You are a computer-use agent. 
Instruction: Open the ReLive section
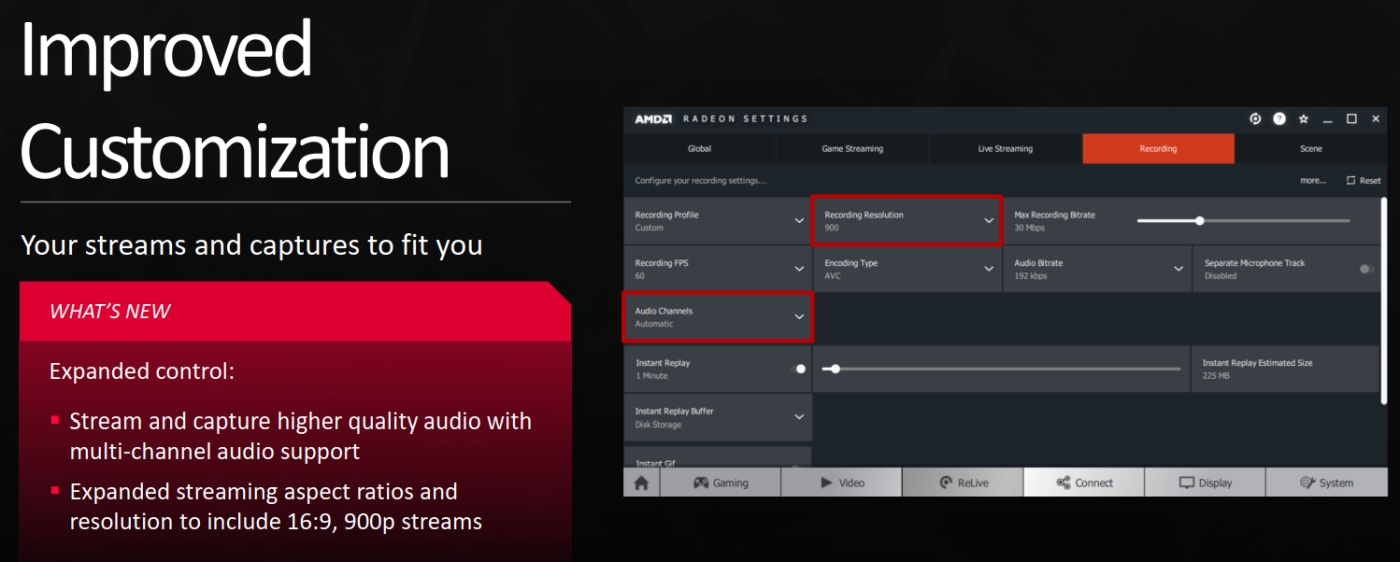coord(963,482)
